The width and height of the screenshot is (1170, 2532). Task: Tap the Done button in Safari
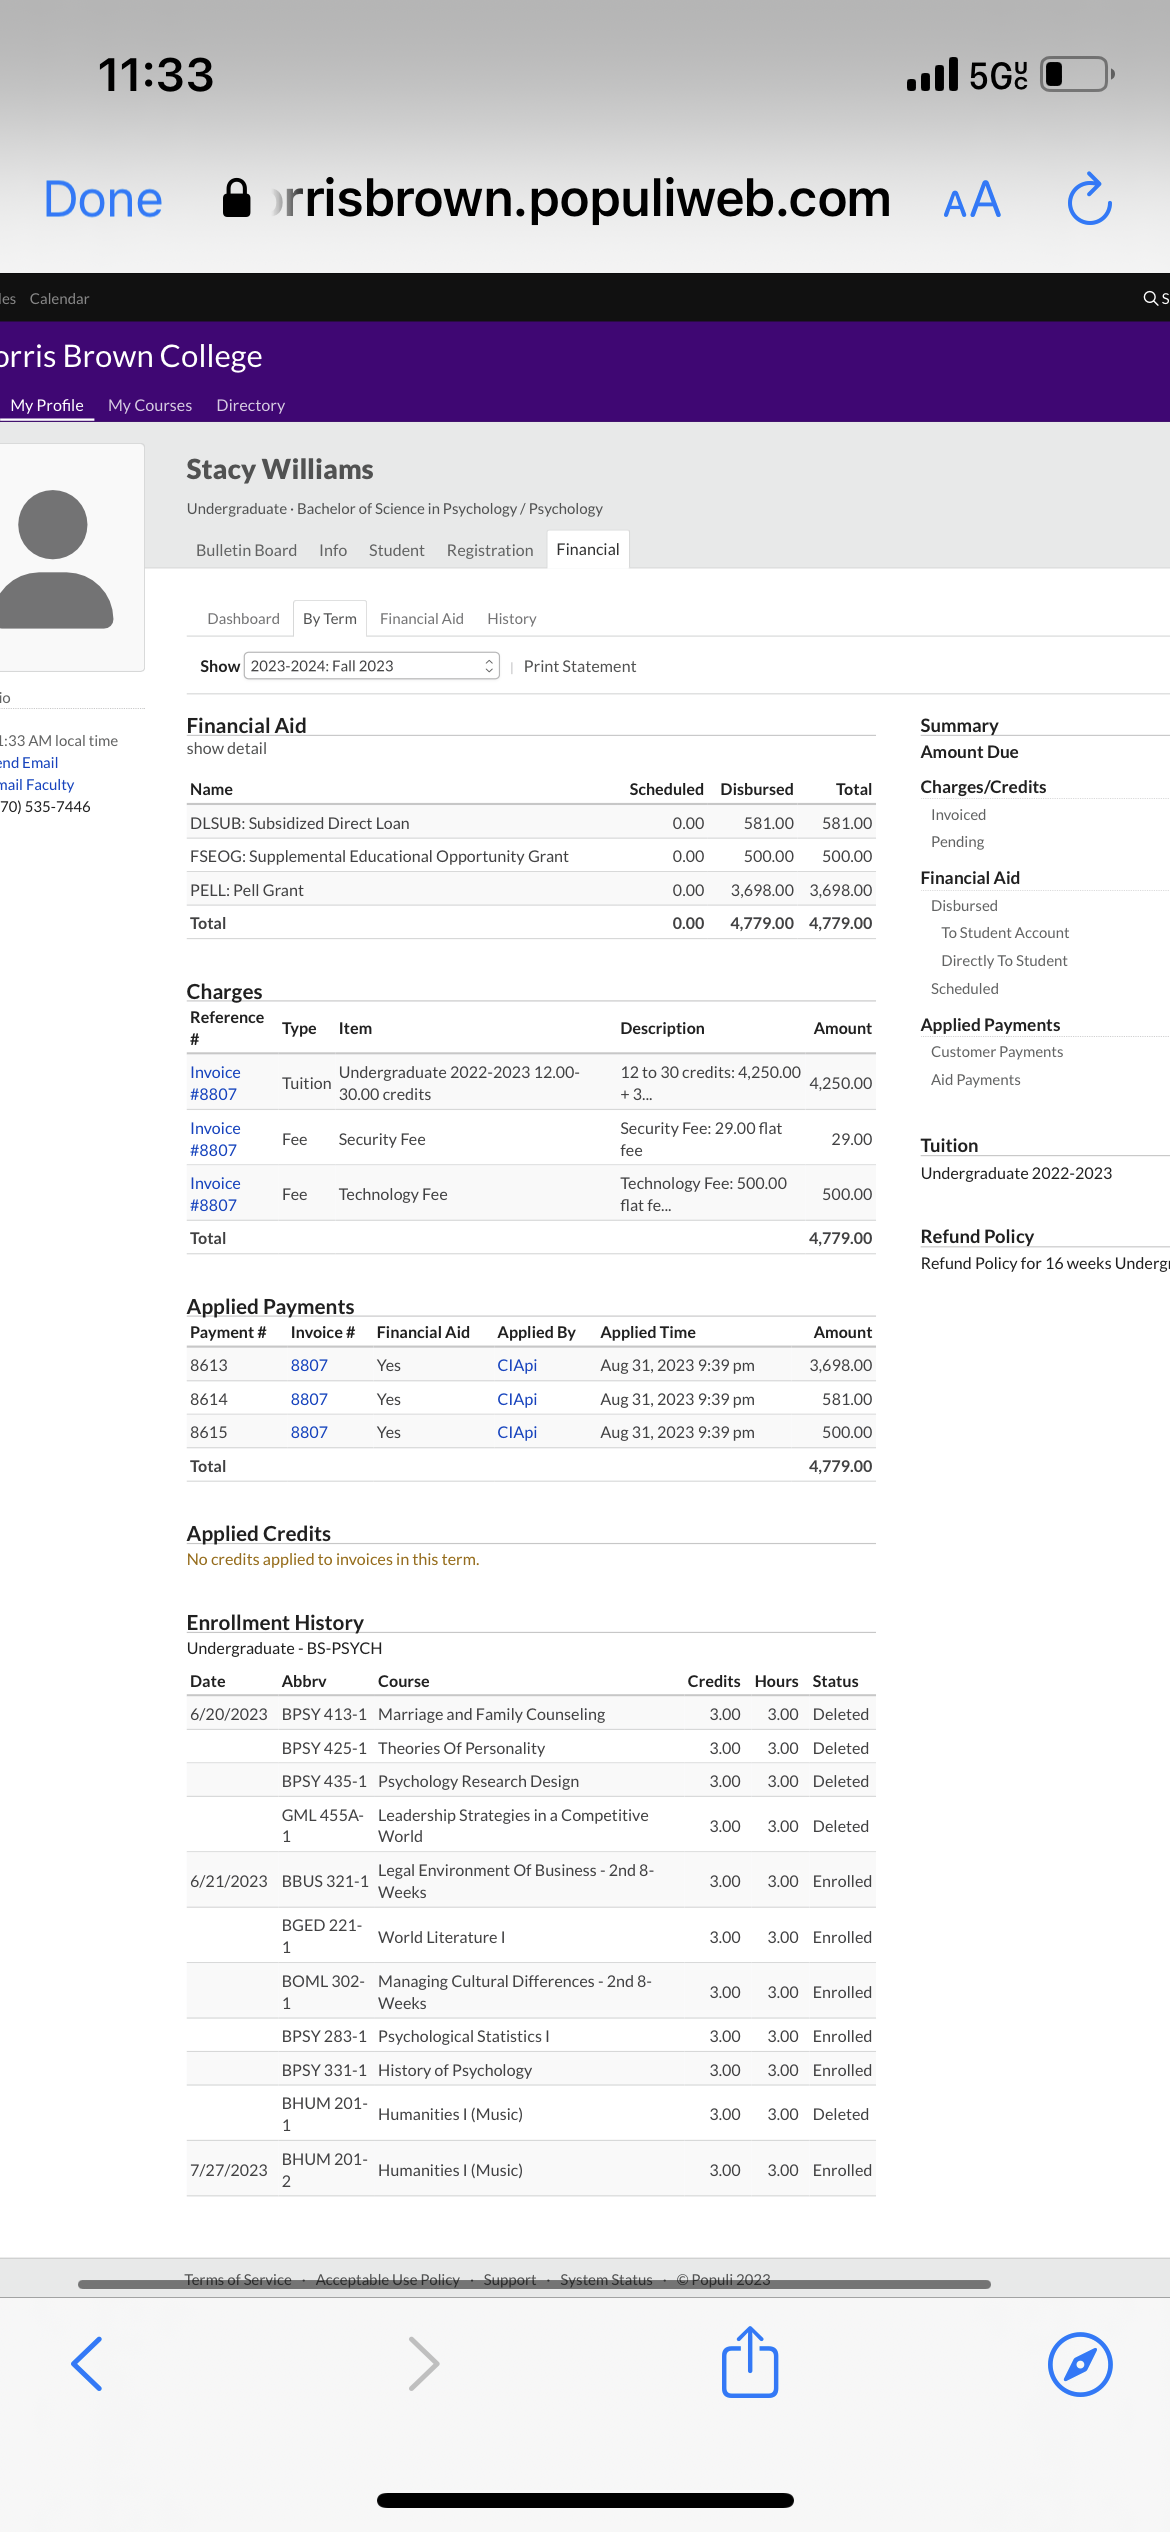tap(103, 199)
